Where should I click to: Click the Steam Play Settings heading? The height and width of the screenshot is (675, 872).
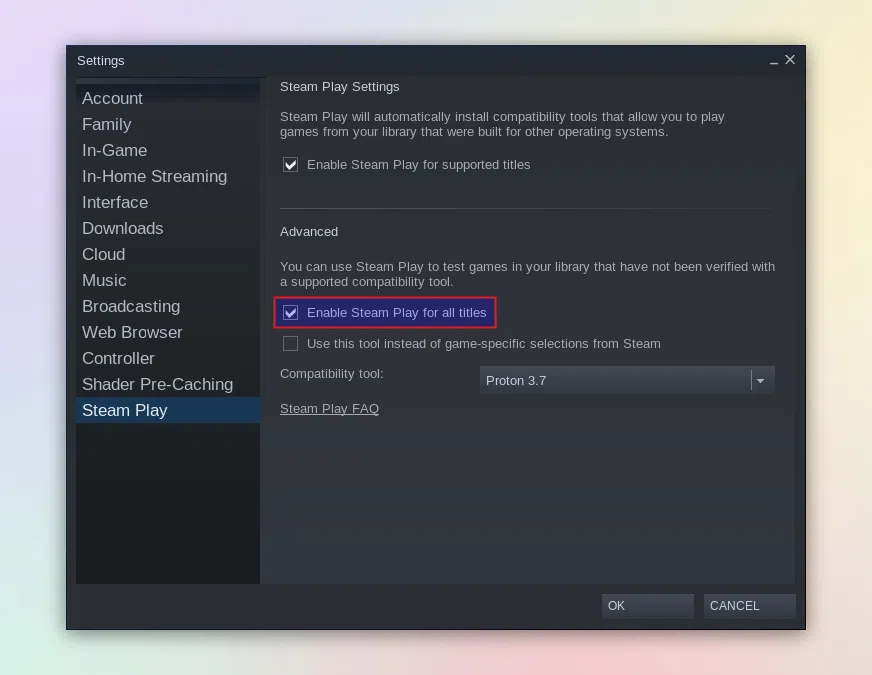339,87
